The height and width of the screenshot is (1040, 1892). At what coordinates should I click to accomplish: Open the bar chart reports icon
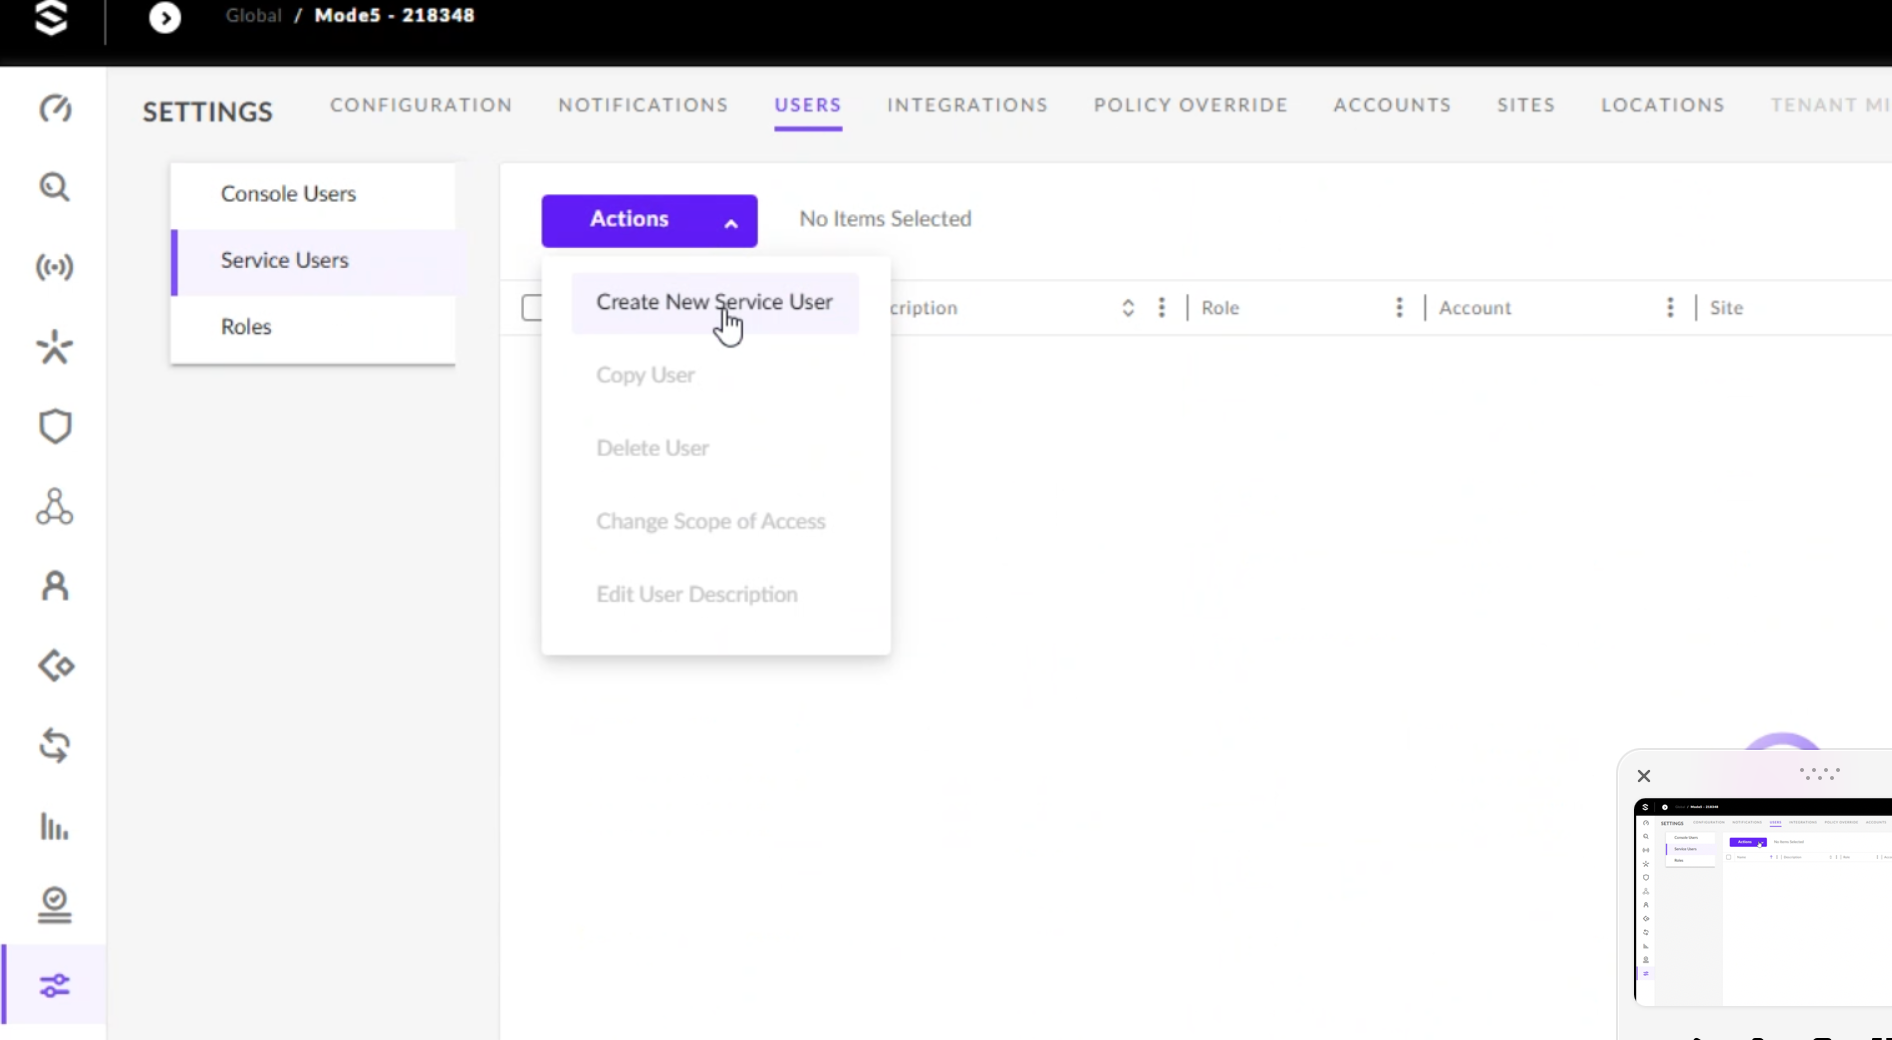tap(55, 827)
